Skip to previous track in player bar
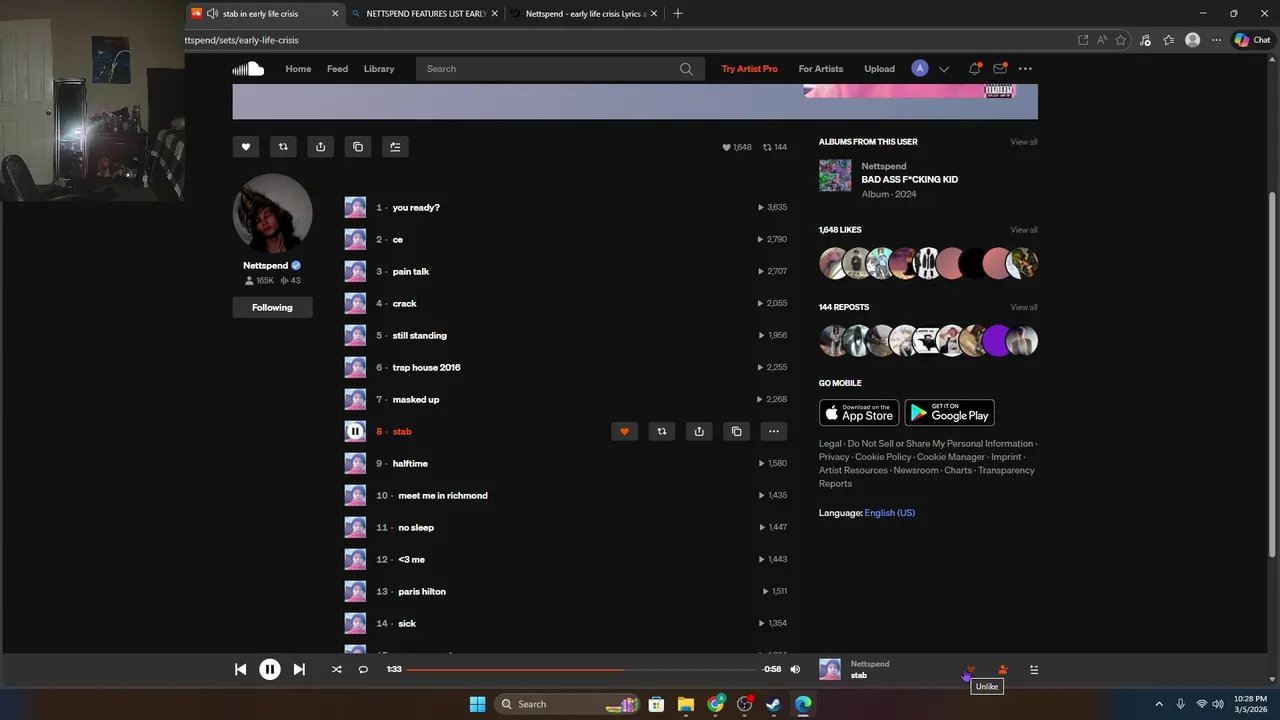 240,669
